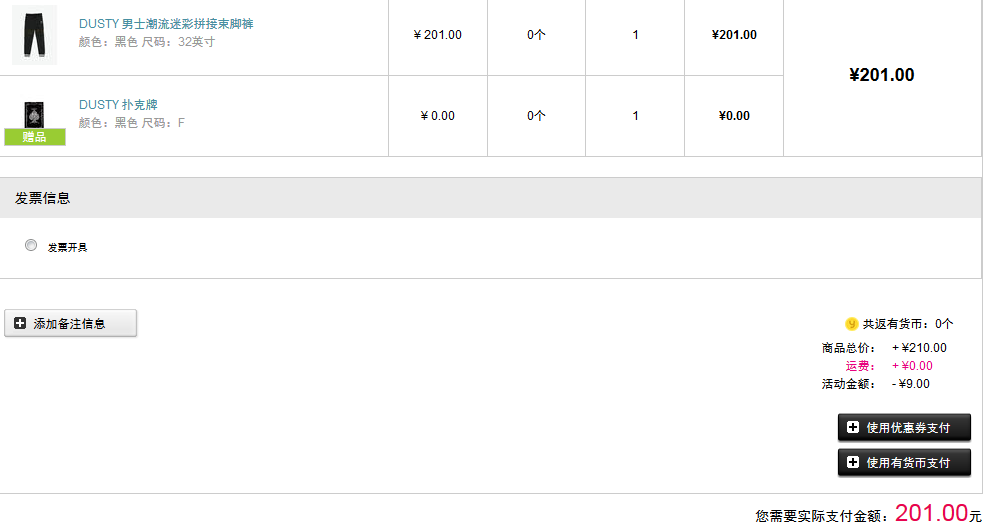Click the 活动金额 -¥9.00 discount line
This screenshot has height=532, width=989.
pyautogui.click(x=875, y=384)
